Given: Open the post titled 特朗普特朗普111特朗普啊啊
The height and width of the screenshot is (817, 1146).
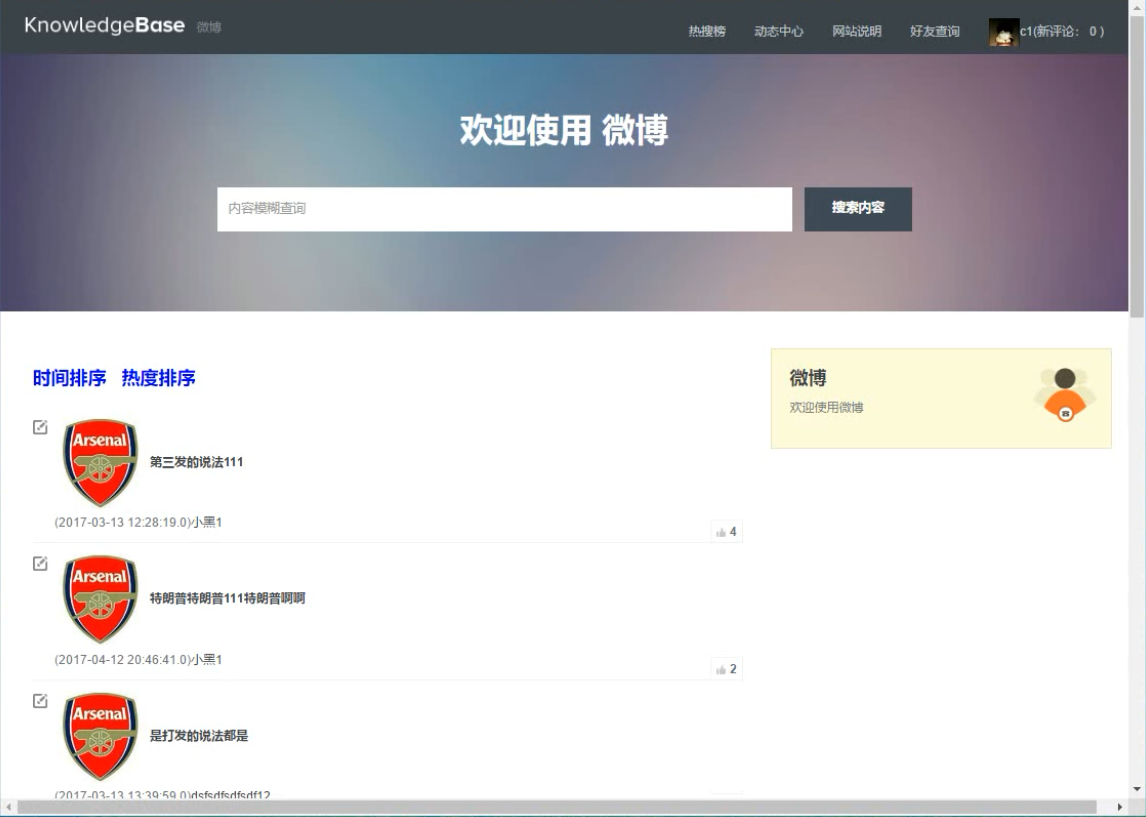Looking at the screenshot, I should pos(227,598).
